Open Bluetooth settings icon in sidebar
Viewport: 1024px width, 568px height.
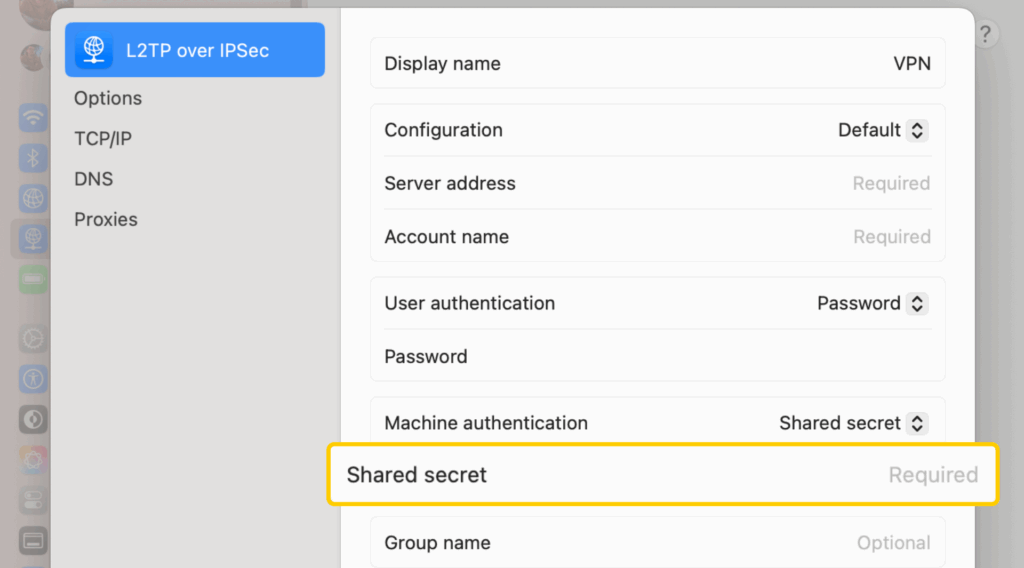click(x=34, y=158)
